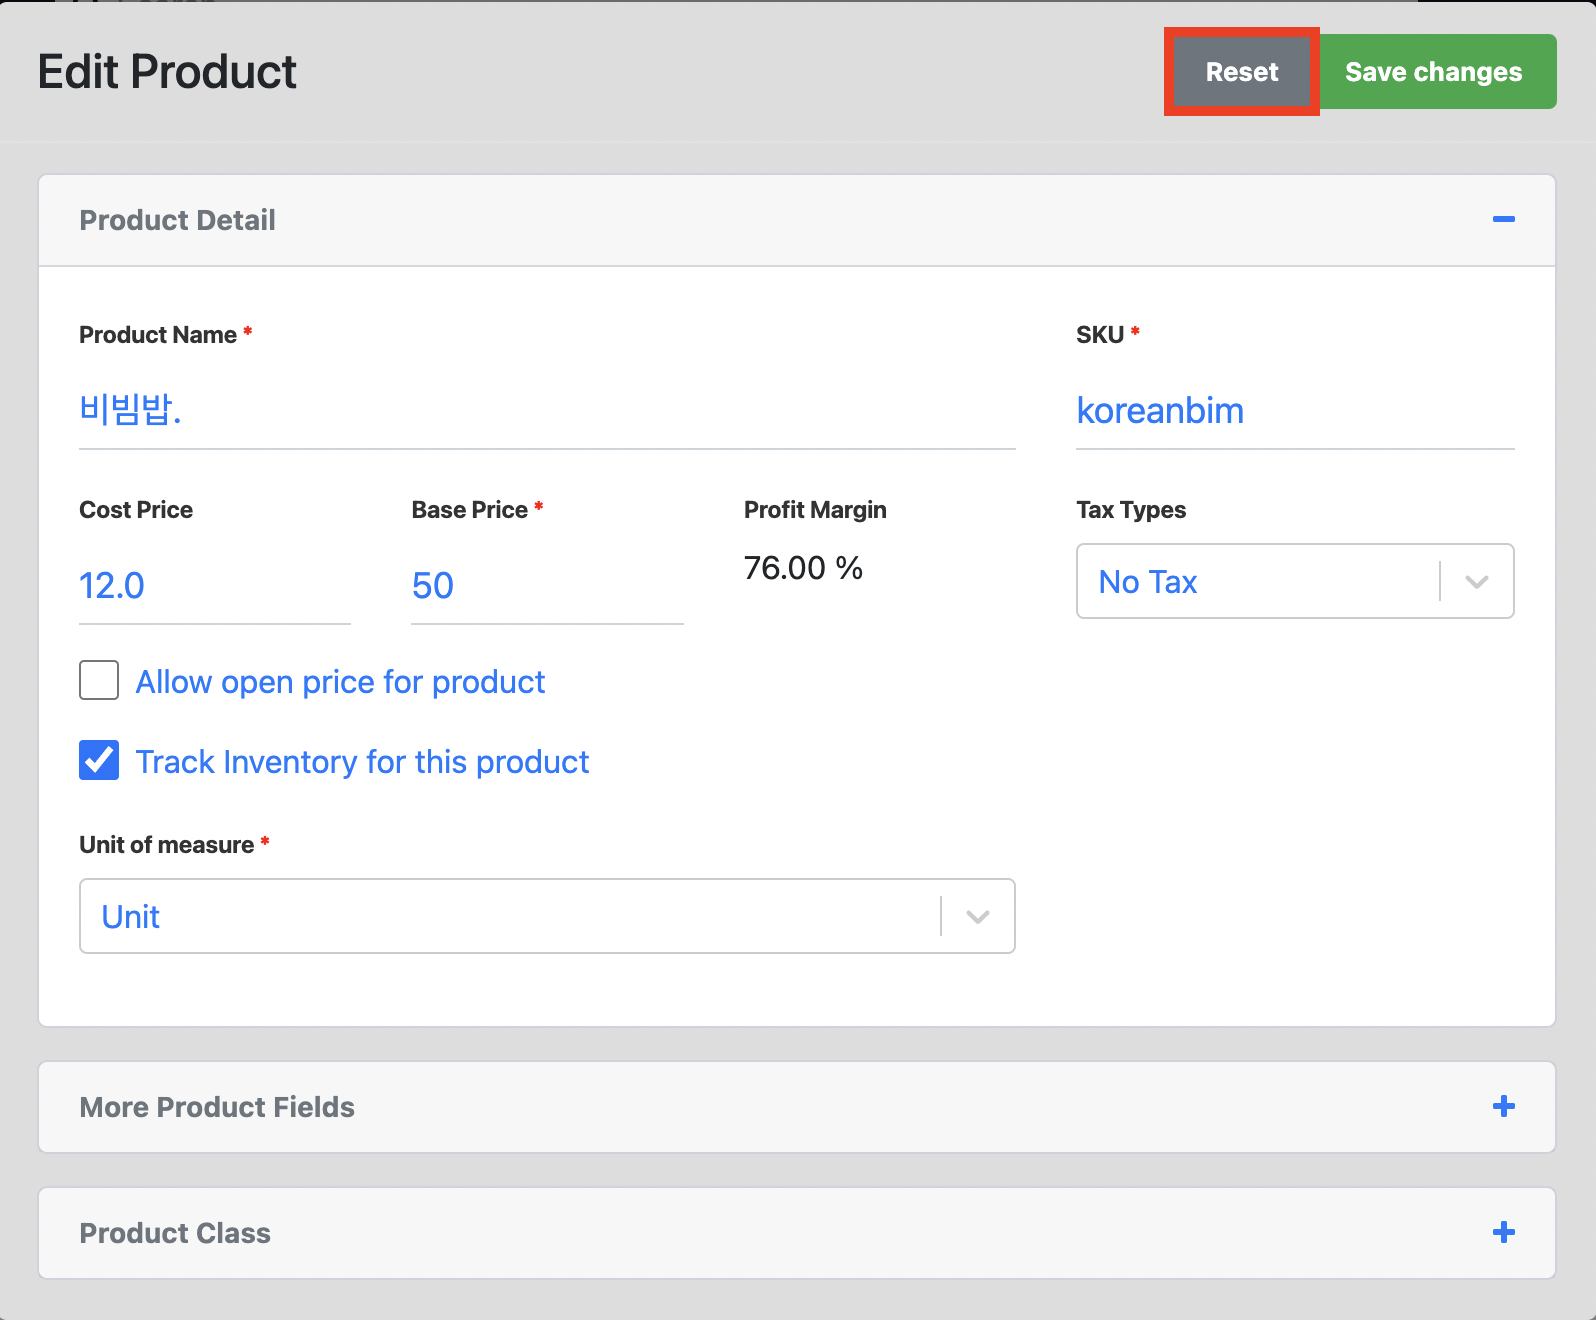
Task: Click the Unit of measure chevron arrow
Action: pos(977,917)
